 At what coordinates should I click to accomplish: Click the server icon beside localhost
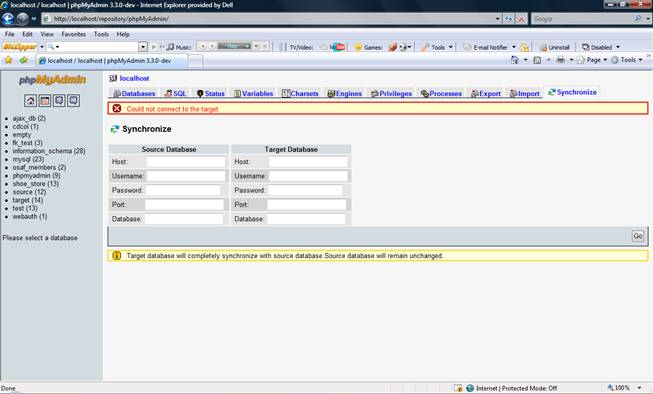pyautogui.click(x=113, y=78)
